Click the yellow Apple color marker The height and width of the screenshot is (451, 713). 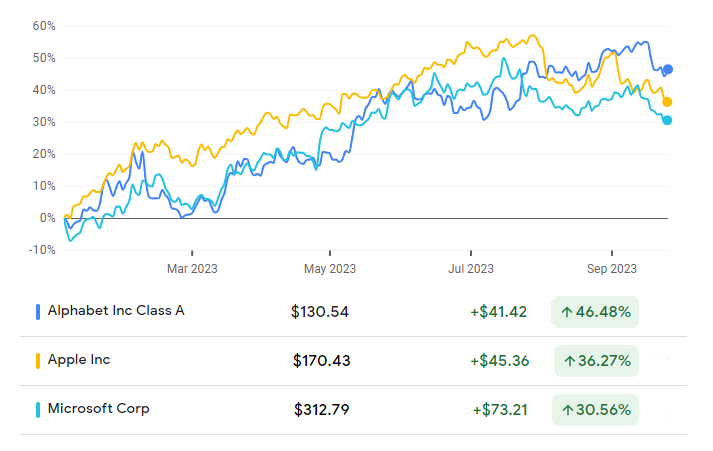click(x=38, y=360)
